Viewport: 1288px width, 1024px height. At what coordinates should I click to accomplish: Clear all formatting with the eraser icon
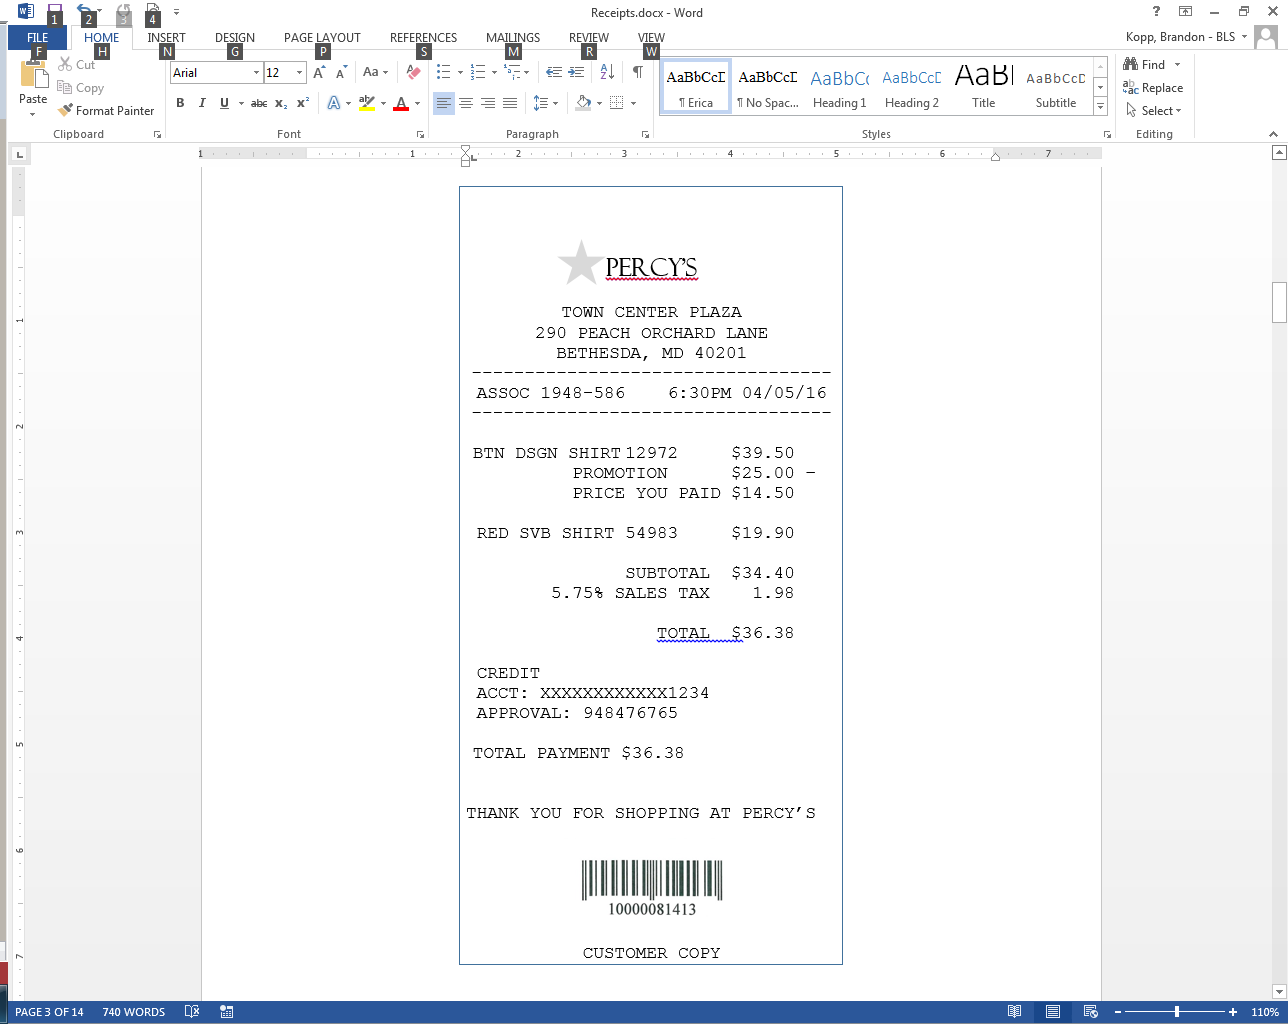click(x=413, y=72)
